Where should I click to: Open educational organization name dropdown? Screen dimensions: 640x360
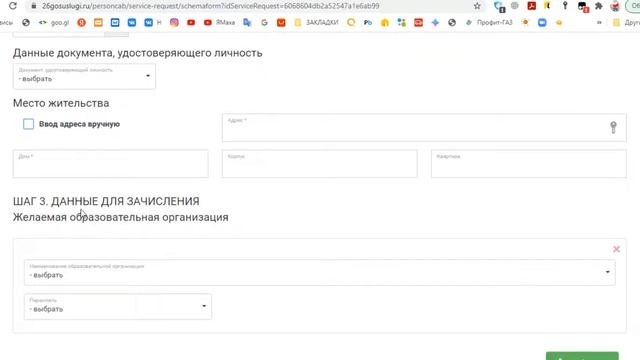tap(320, 272)
